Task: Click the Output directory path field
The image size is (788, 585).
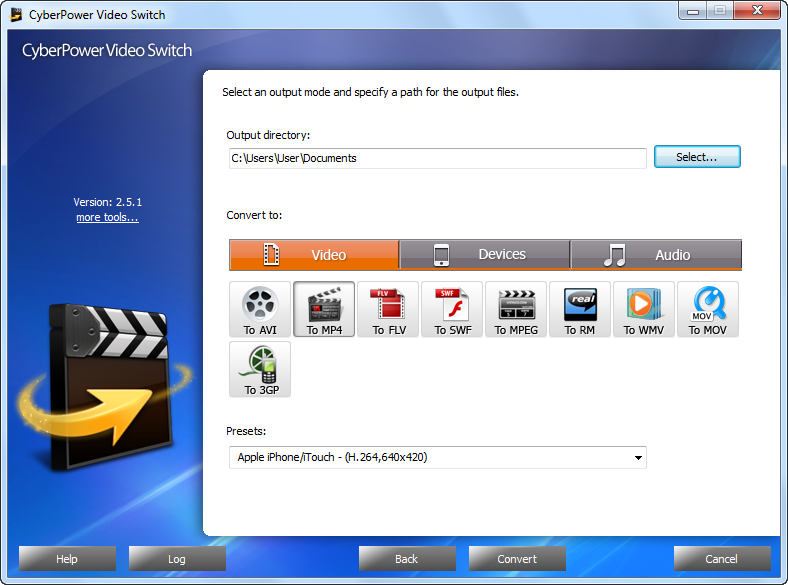Action: (x=437, y=158)
